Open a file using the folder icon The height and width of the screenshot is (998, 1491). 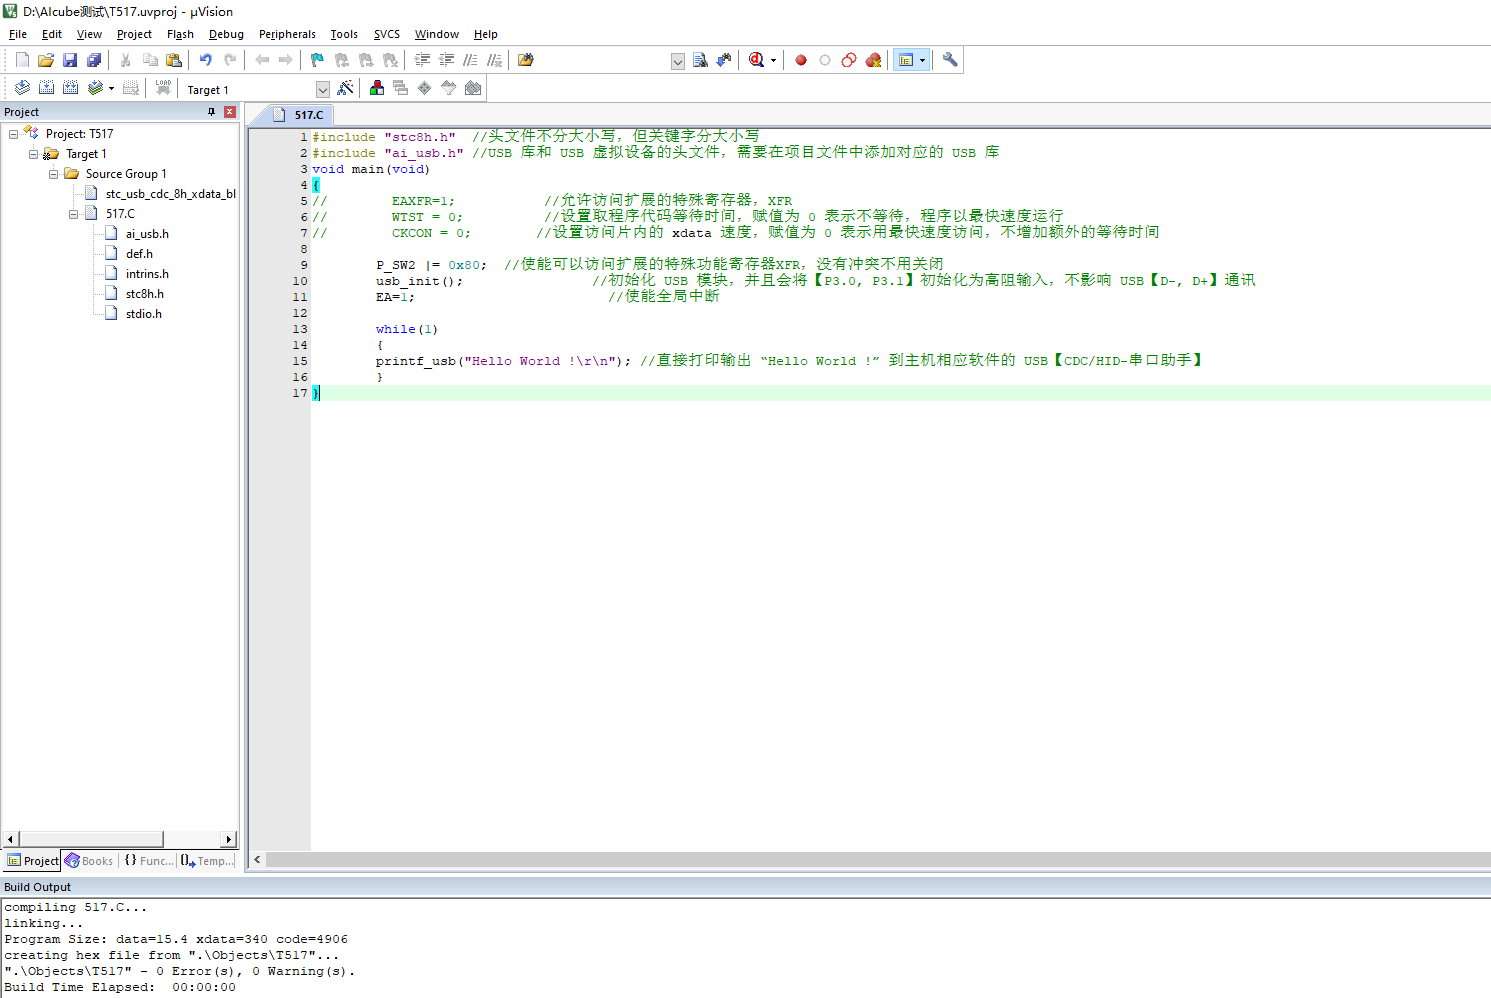pos(46,60)
